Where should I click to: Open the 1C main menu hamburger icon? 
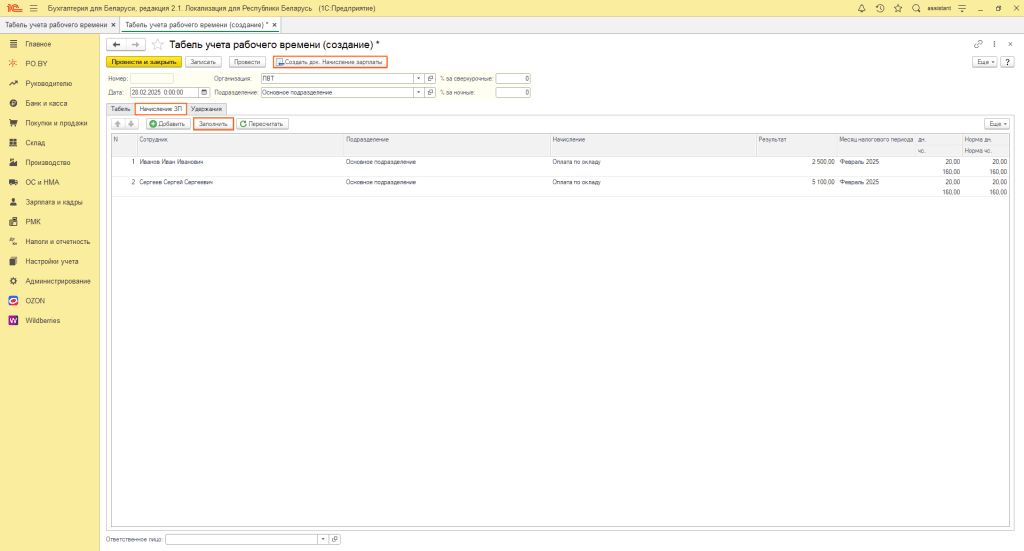[x=33, y=8]
